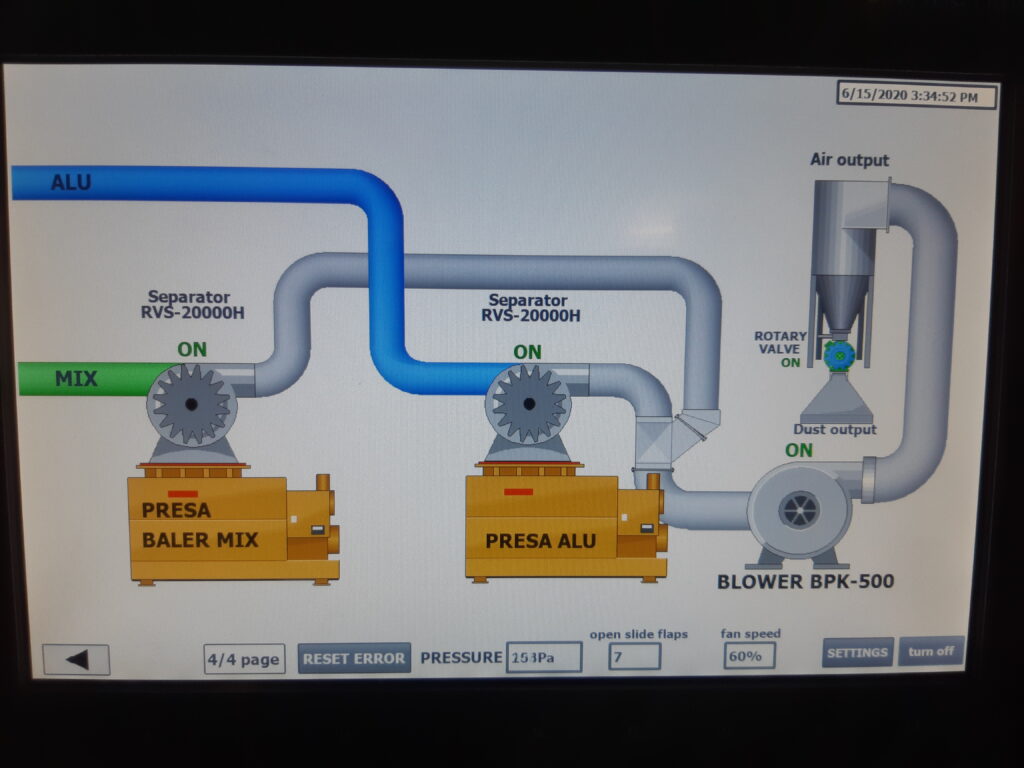Toggle the ALU separator ON status
Image resolution: width=1024 pixels, height=768 pixels.
coord(527,352)
